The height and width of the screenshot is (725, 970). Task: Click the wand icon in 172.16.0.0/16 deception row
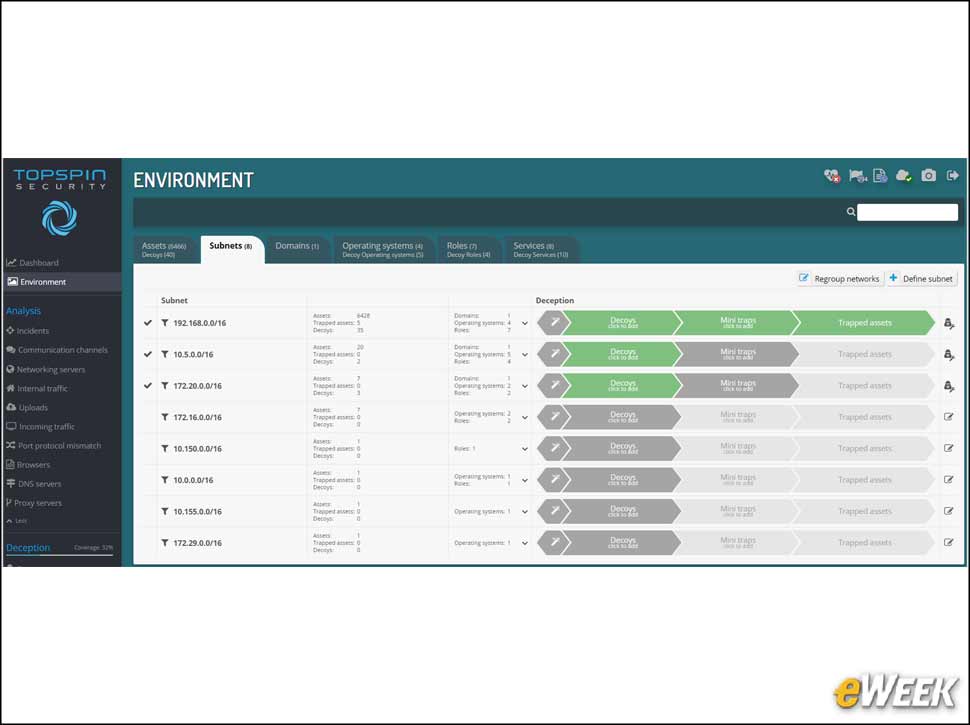point(555,416)
